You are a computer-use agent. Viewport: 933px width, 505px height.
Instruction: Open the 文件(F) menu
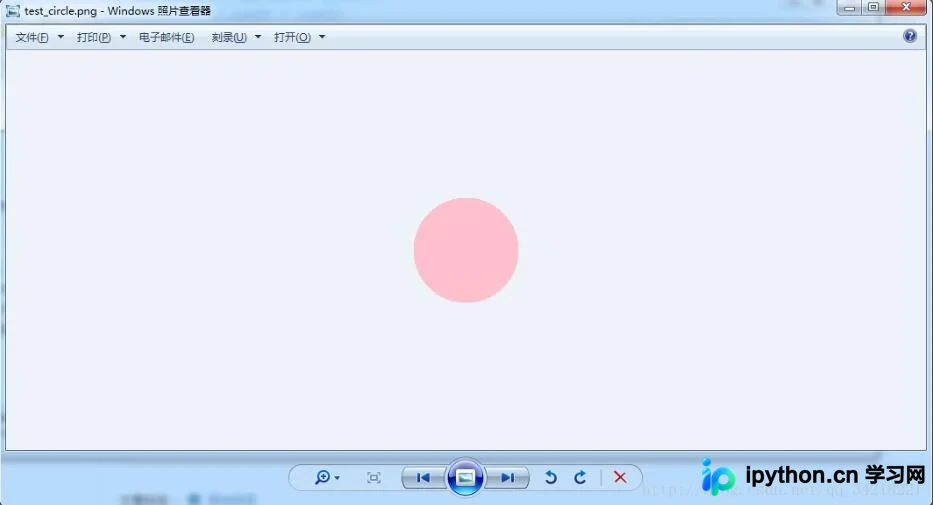[32, 37]
